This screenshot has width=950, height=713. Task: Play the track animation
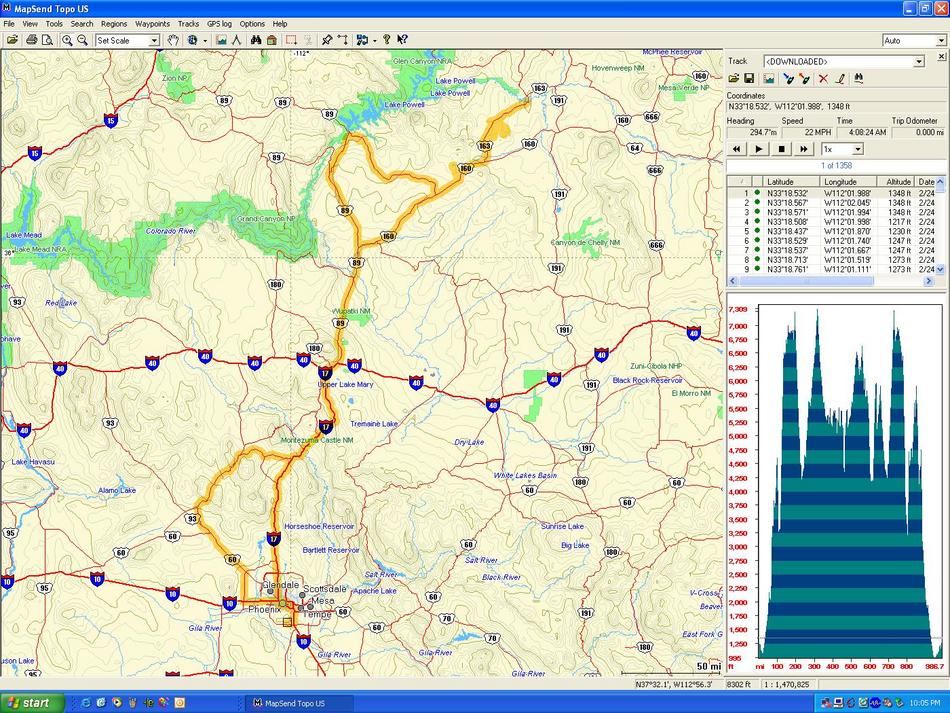[759, 149]
